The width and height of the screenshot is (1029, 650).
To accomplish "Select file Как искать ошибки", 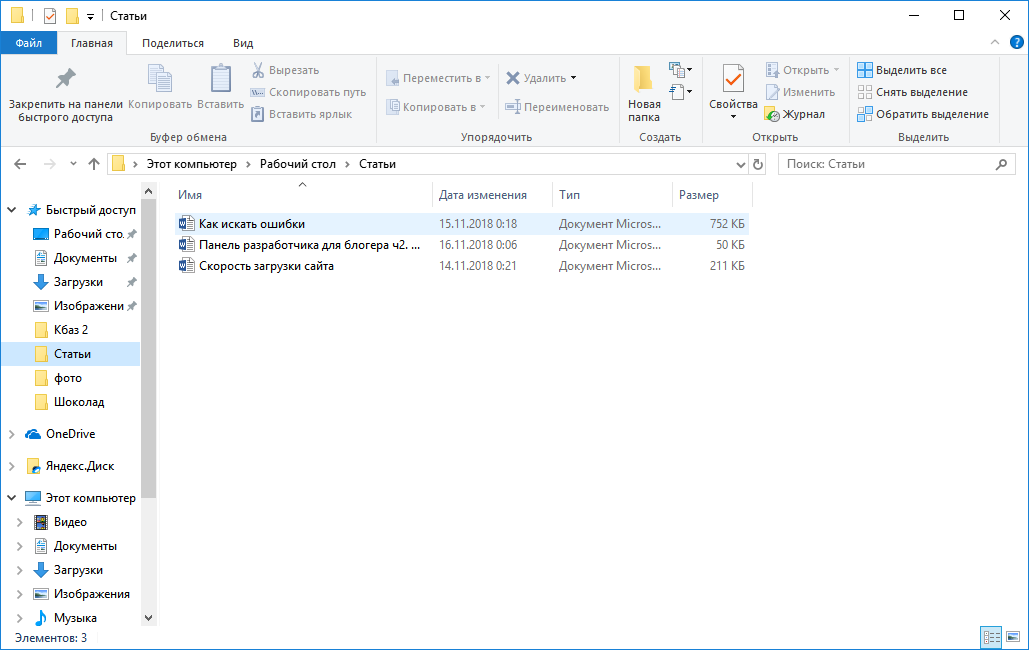I will pos(462,224).
